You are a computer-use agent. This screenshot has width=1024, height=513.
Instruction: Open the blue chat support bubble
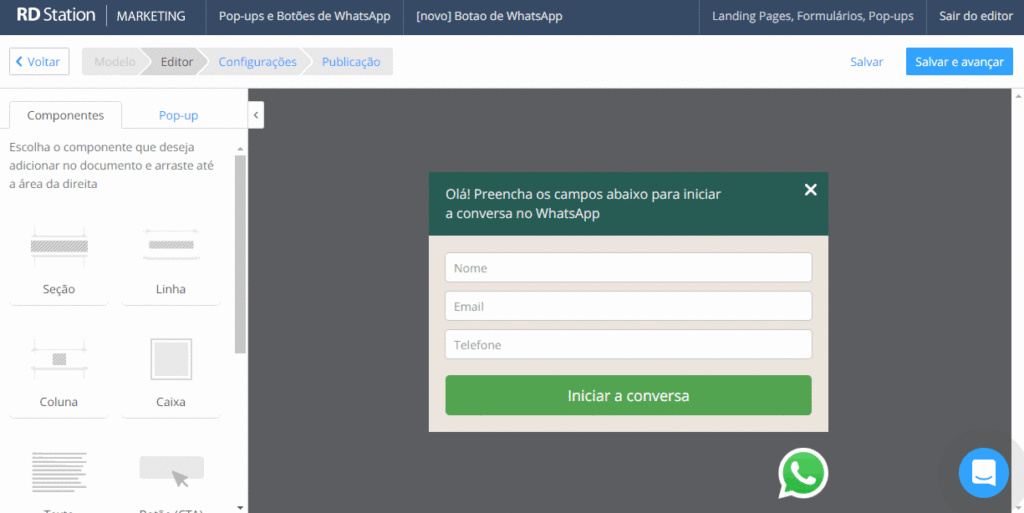tap(984, 473)
